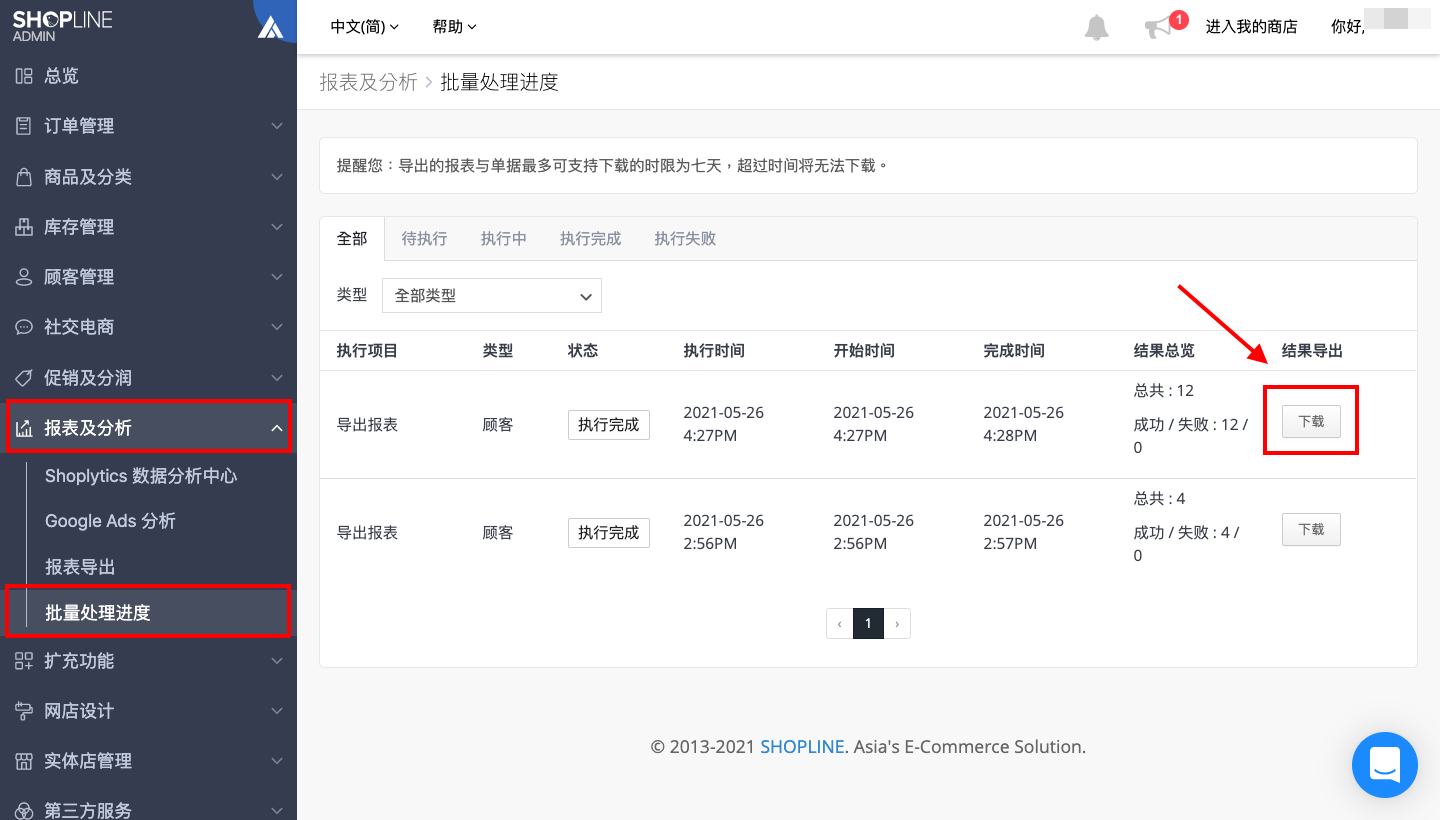Download the 2:56PM export report
Screen dimensions: 1440x820
pos(1311,530)
